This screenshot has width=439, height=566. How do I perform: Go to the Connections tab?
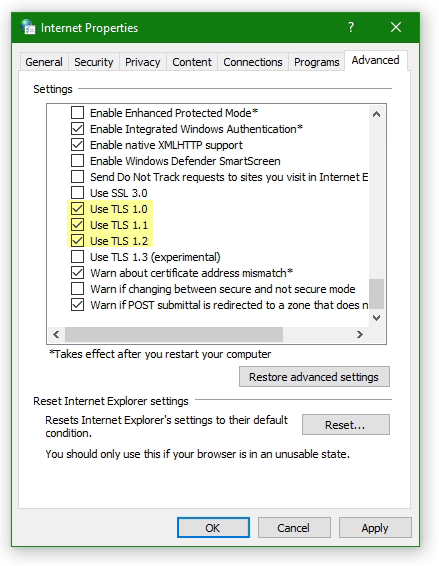pos(253,62)
